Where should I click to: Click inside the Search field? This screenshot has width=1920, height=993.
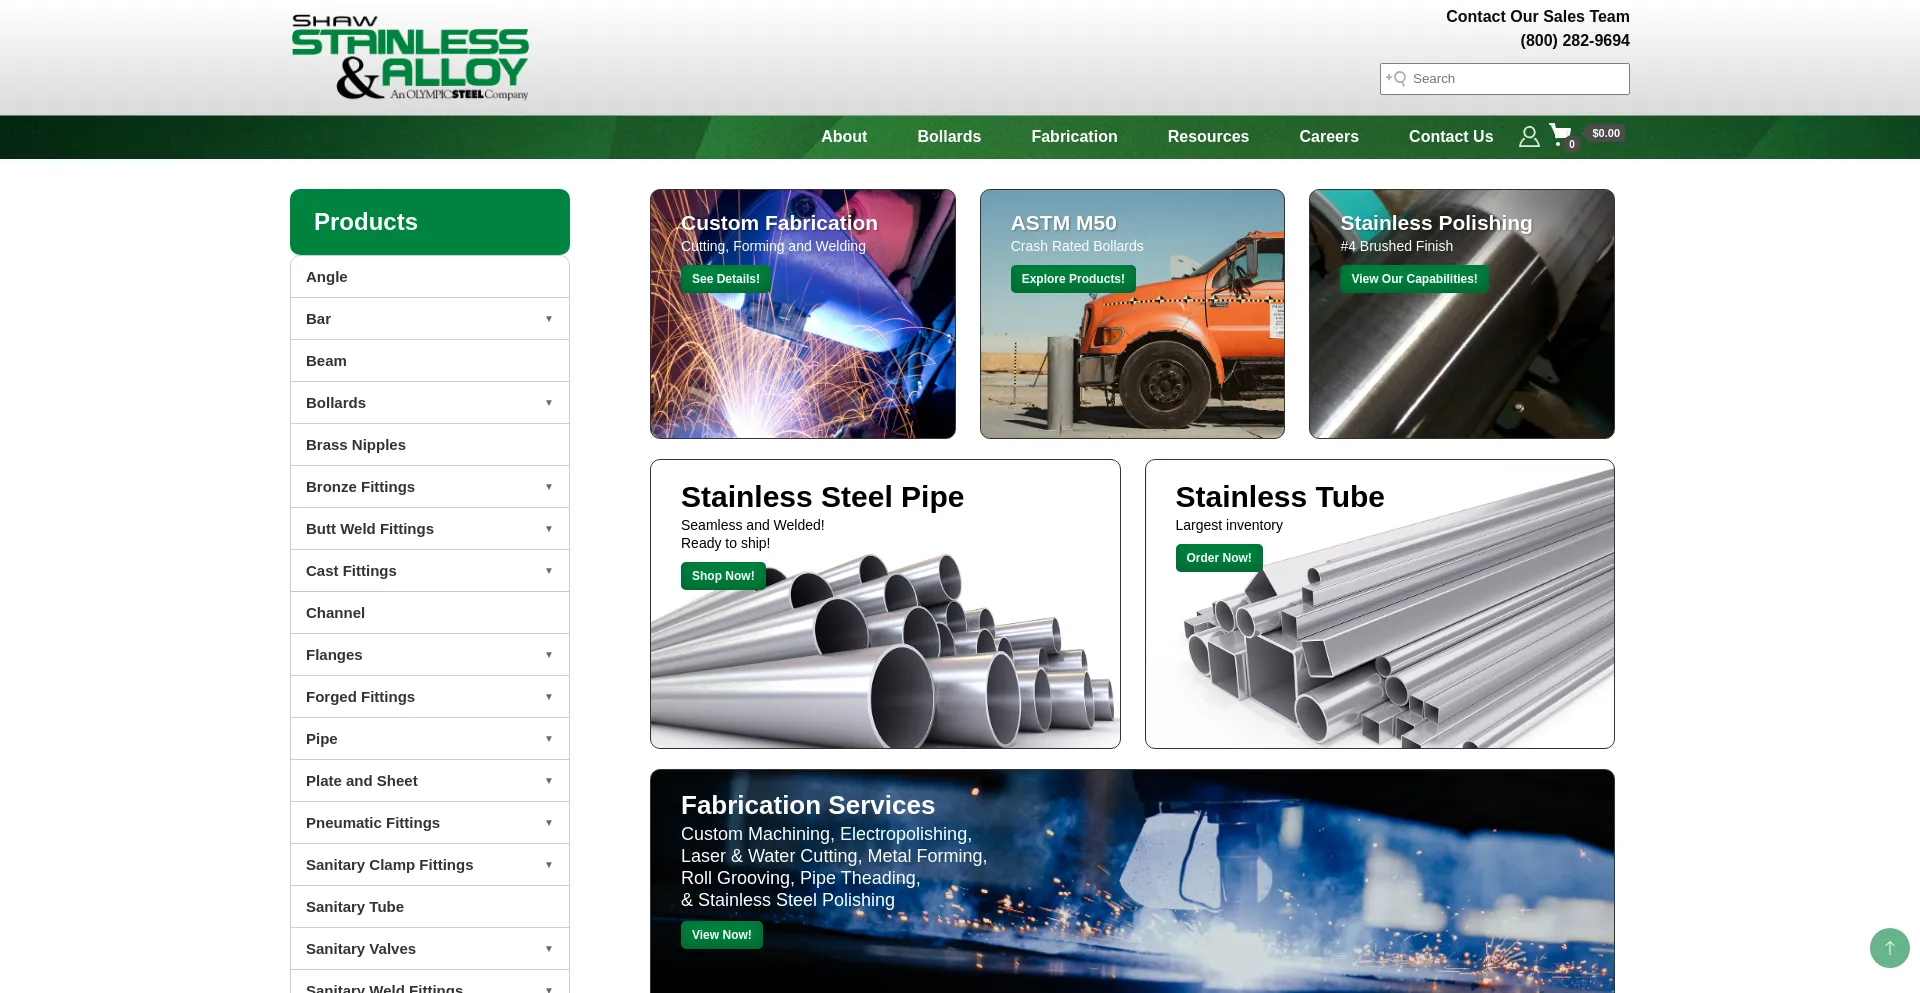[x=1510, y=78]
